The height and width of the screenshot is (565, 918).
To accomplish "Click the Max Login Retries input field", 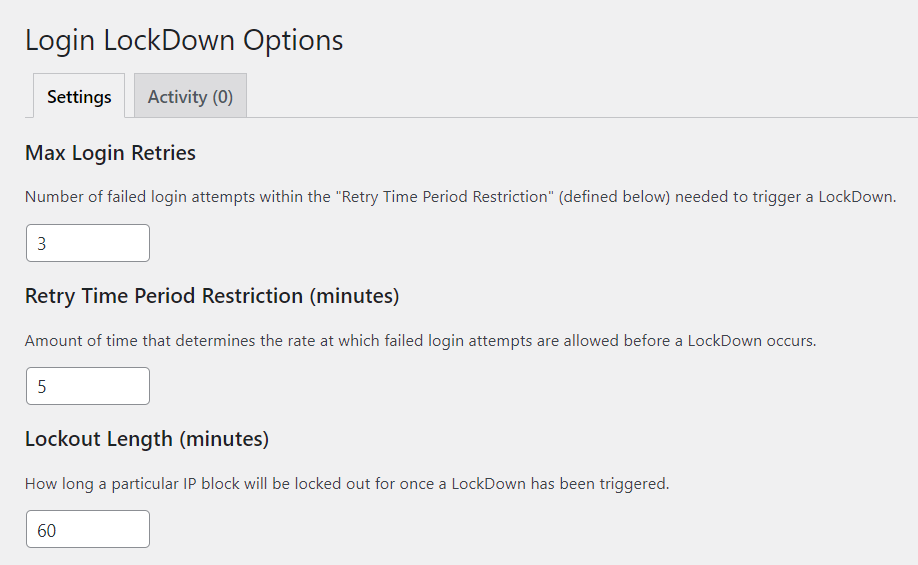I will click(x=88, y=243).
